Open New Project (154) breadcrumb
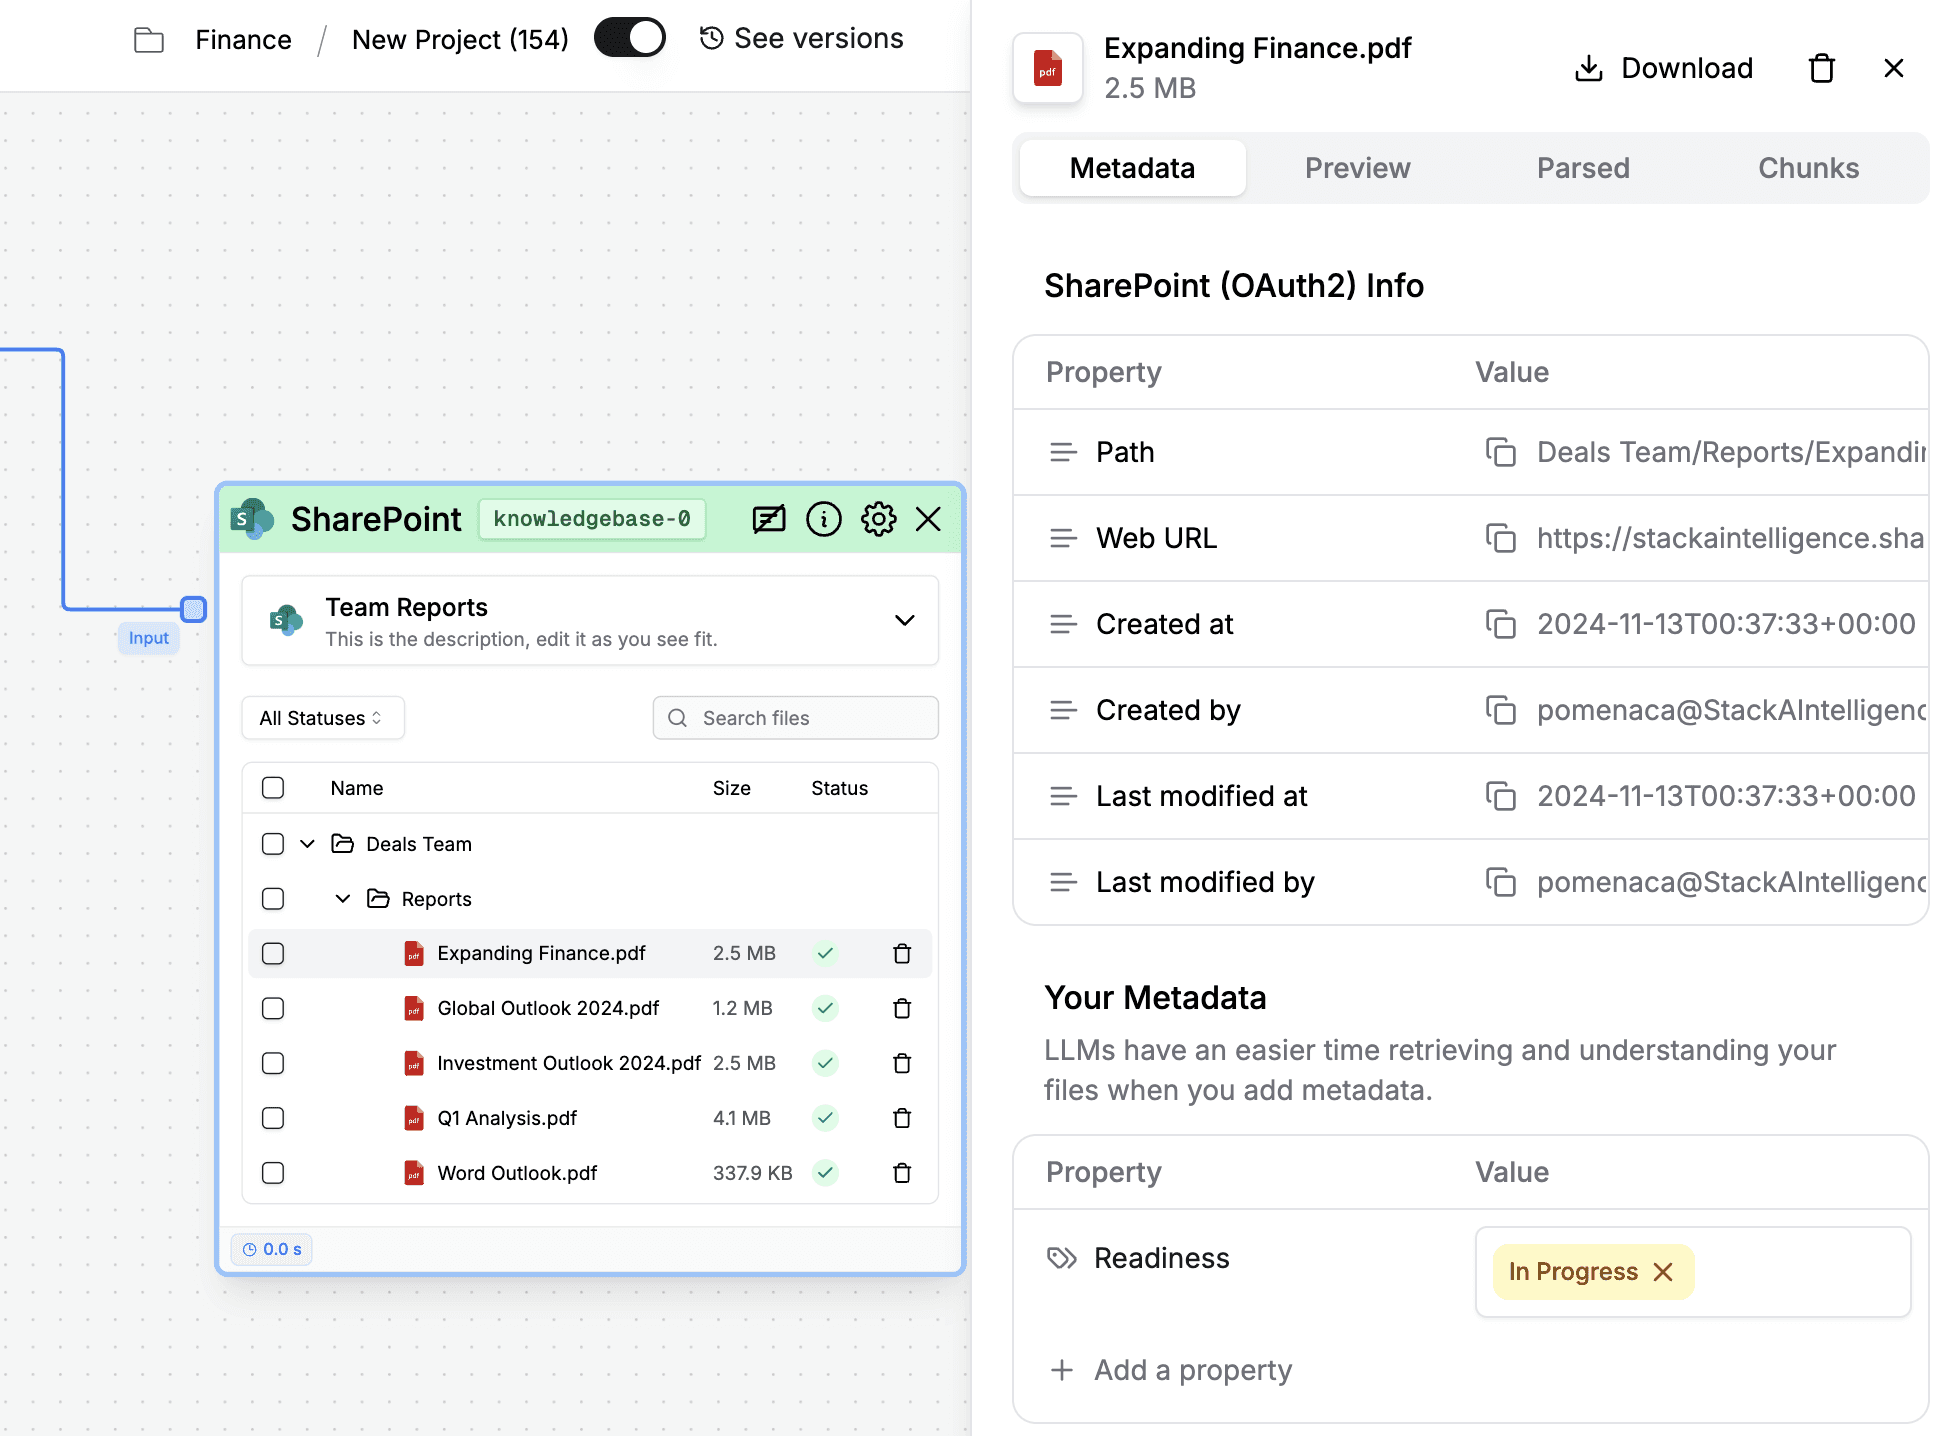This screenshot has height=1436, width=1960. coord(460,40)
